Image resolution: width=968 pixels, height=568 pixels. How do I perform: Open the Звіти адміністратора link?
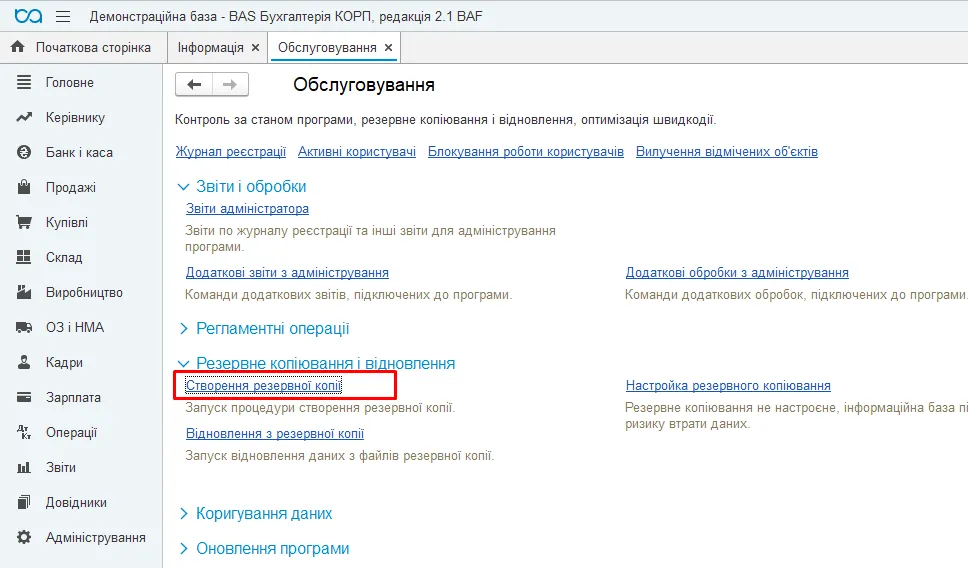pos(248,209)
